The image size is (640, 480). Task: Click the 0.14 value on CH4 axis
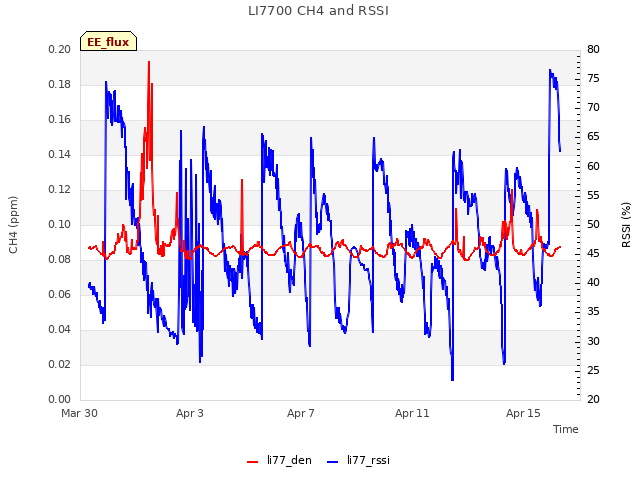[60, 154]
